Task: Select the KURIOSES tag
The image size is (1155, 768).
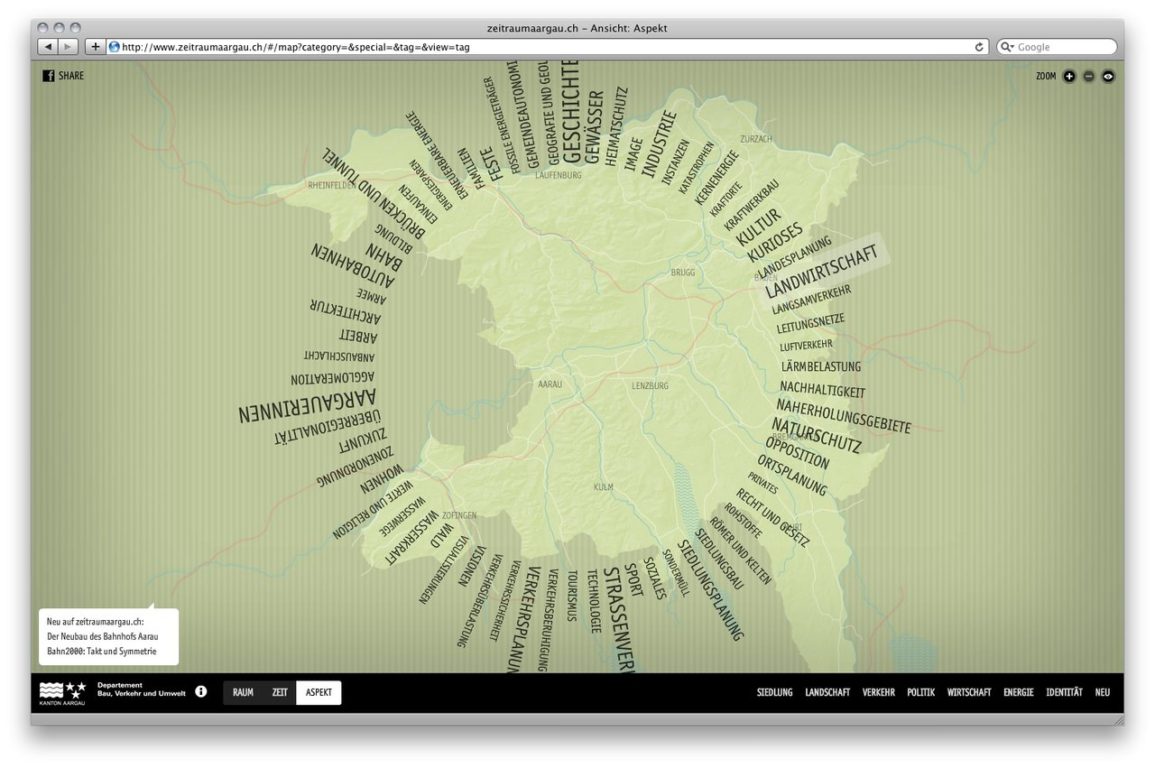Action: click(x=774, y=242)
